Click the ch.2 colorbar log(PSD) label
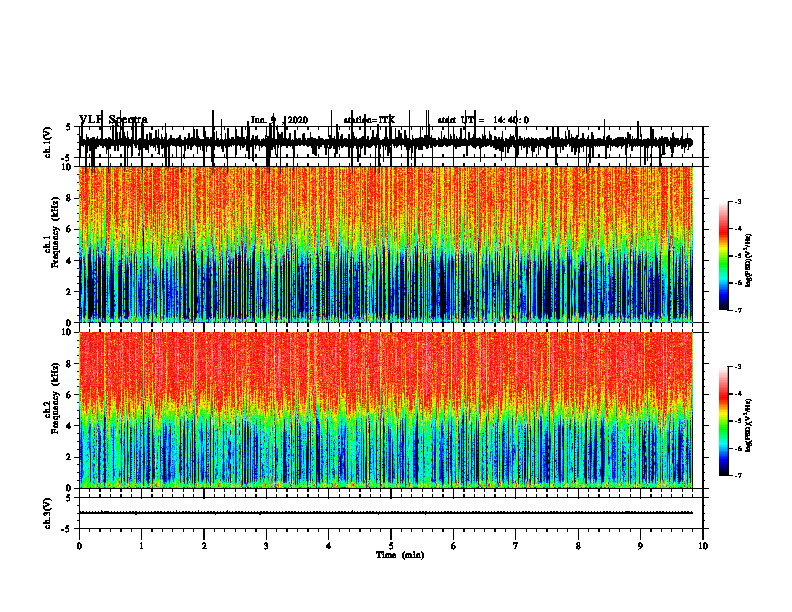Viewport: 792px width, 612px height. [x=748, y=425]
